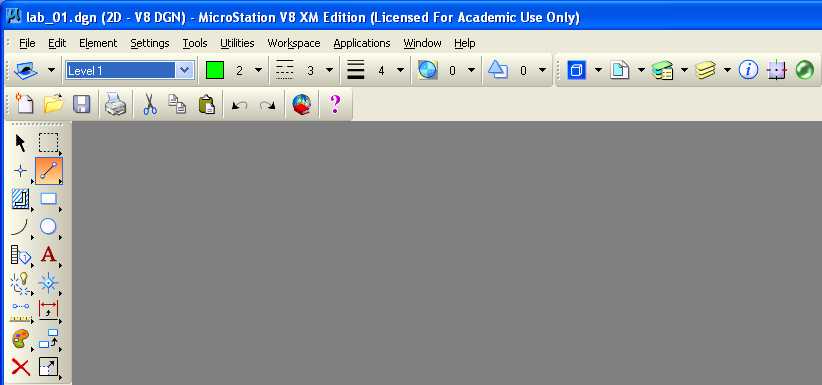Click the line style icon
This screenshot has width=822, height=385.
coord(285,70)
